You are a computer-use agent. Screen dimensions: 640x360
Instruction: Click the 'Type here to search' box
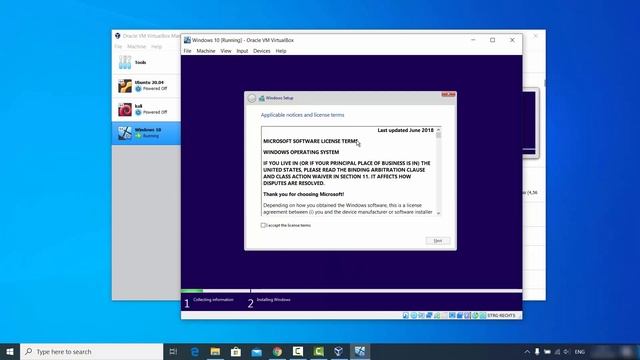91,351
